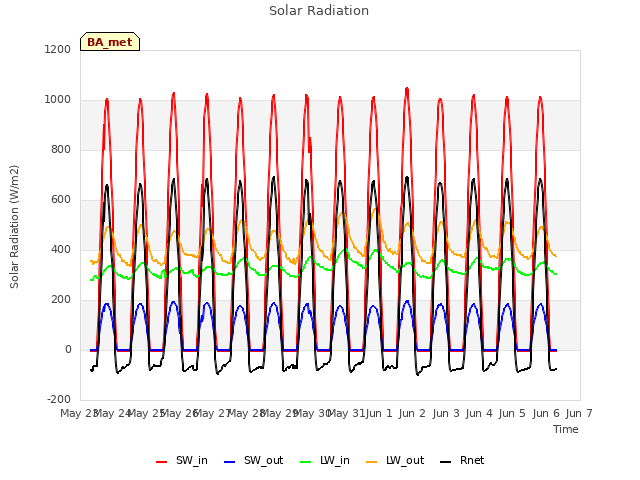Click the highest red SW_in peak at Jun 2

click(407, 89)
